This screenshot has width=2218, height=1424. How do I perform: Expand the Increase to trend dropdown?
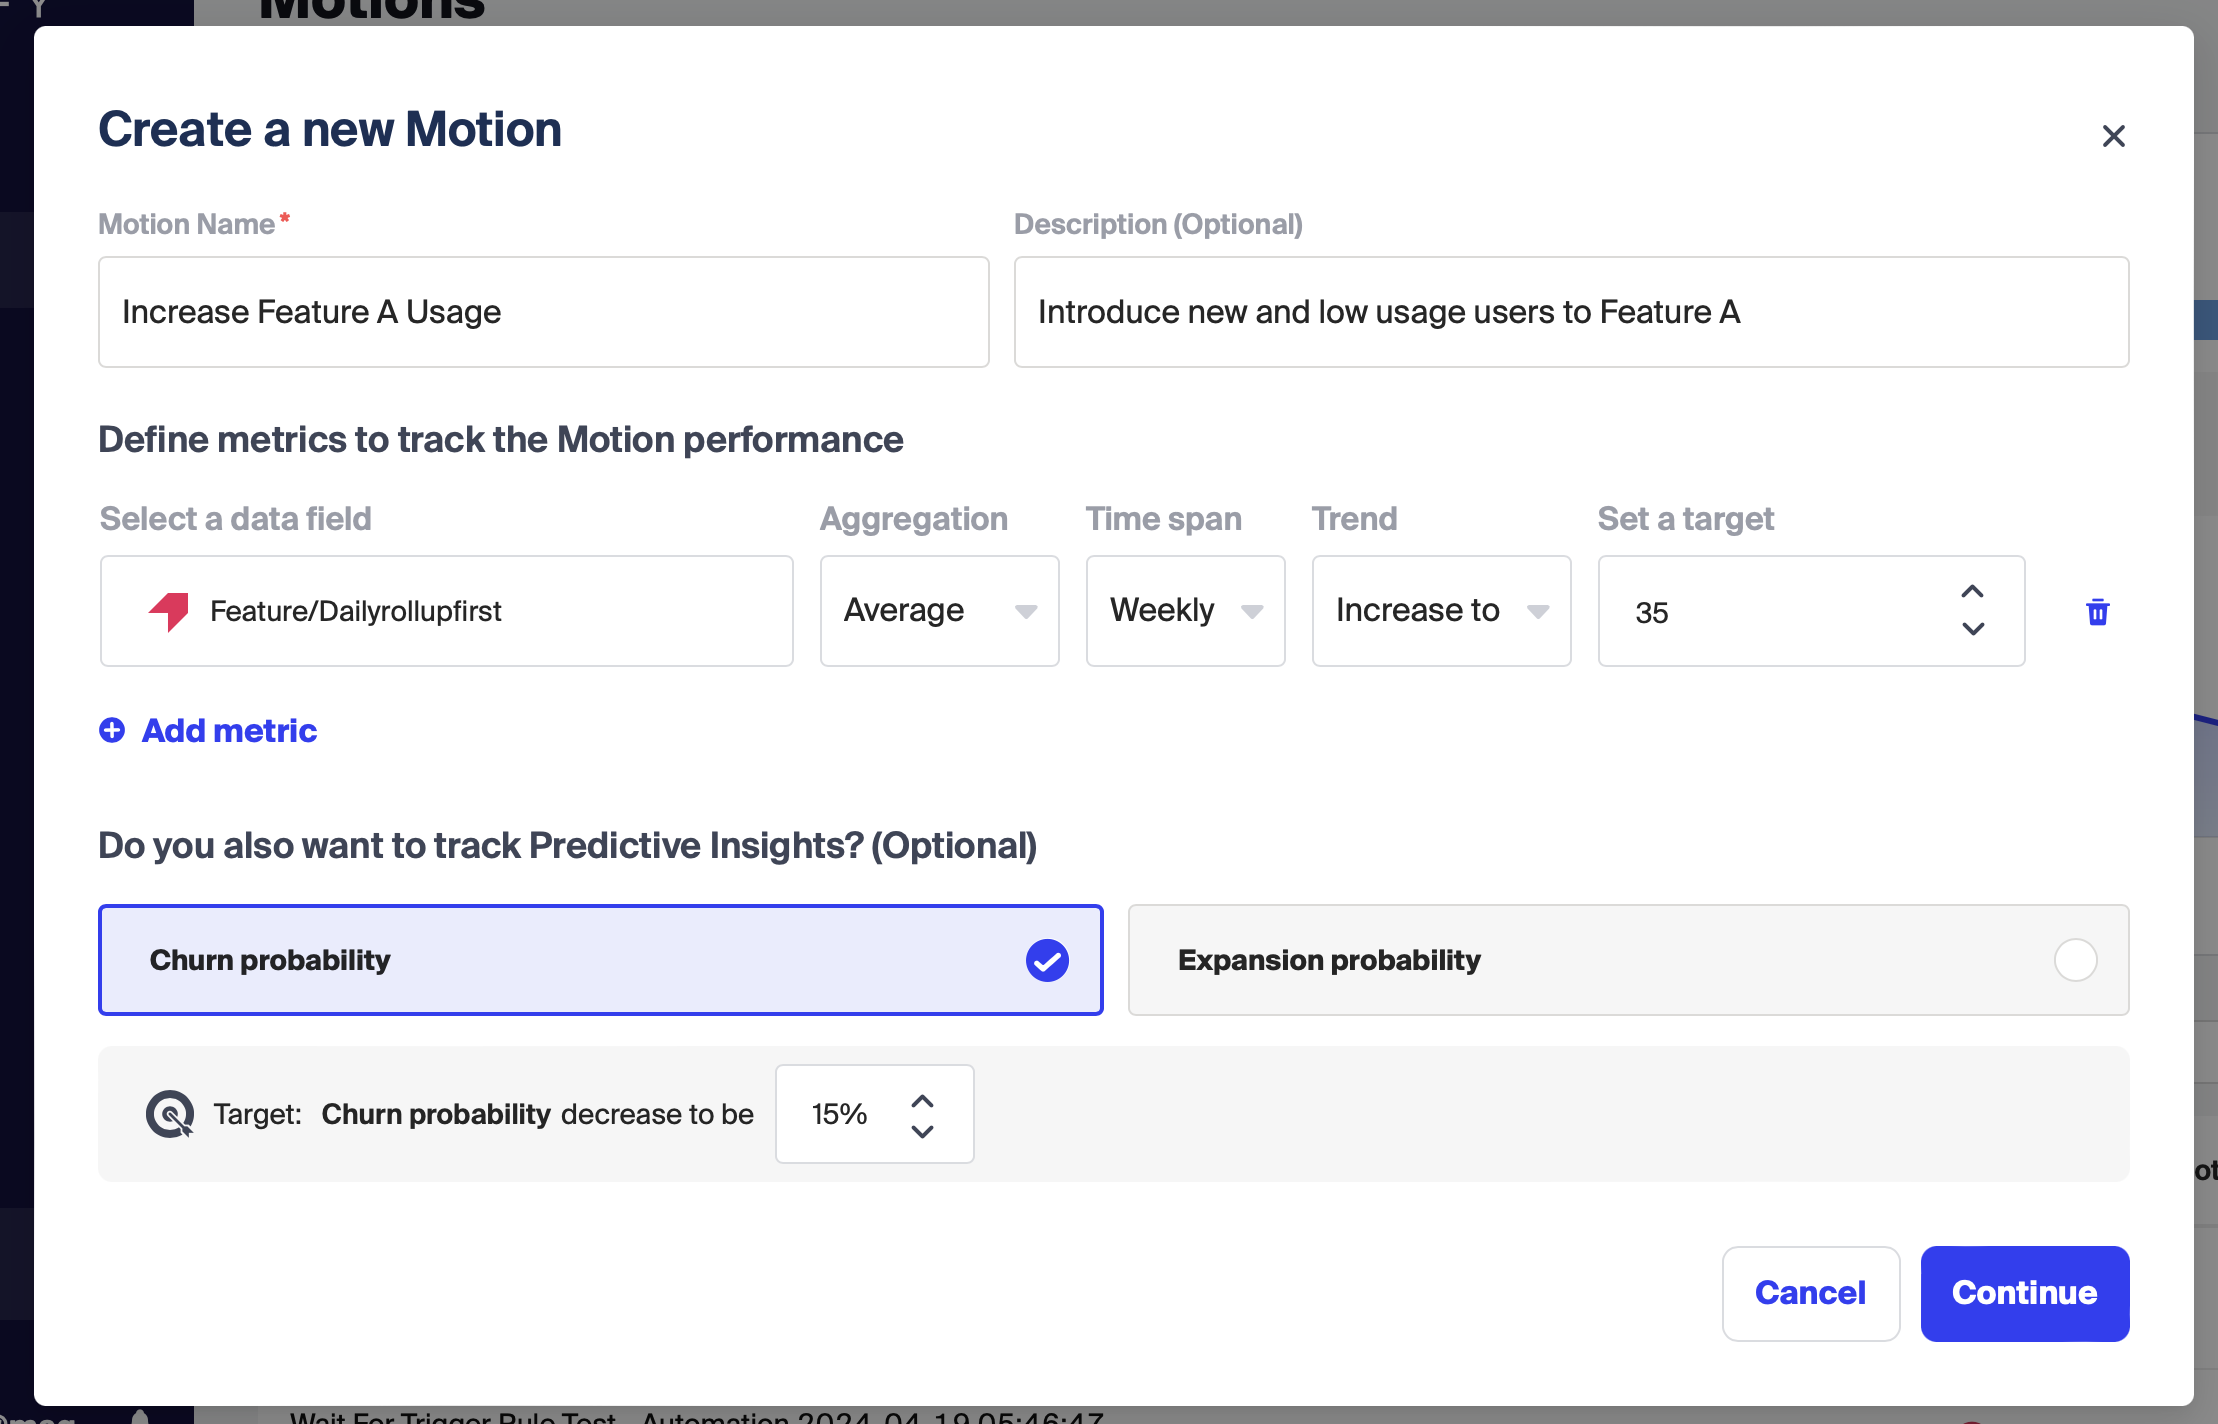1441,611
